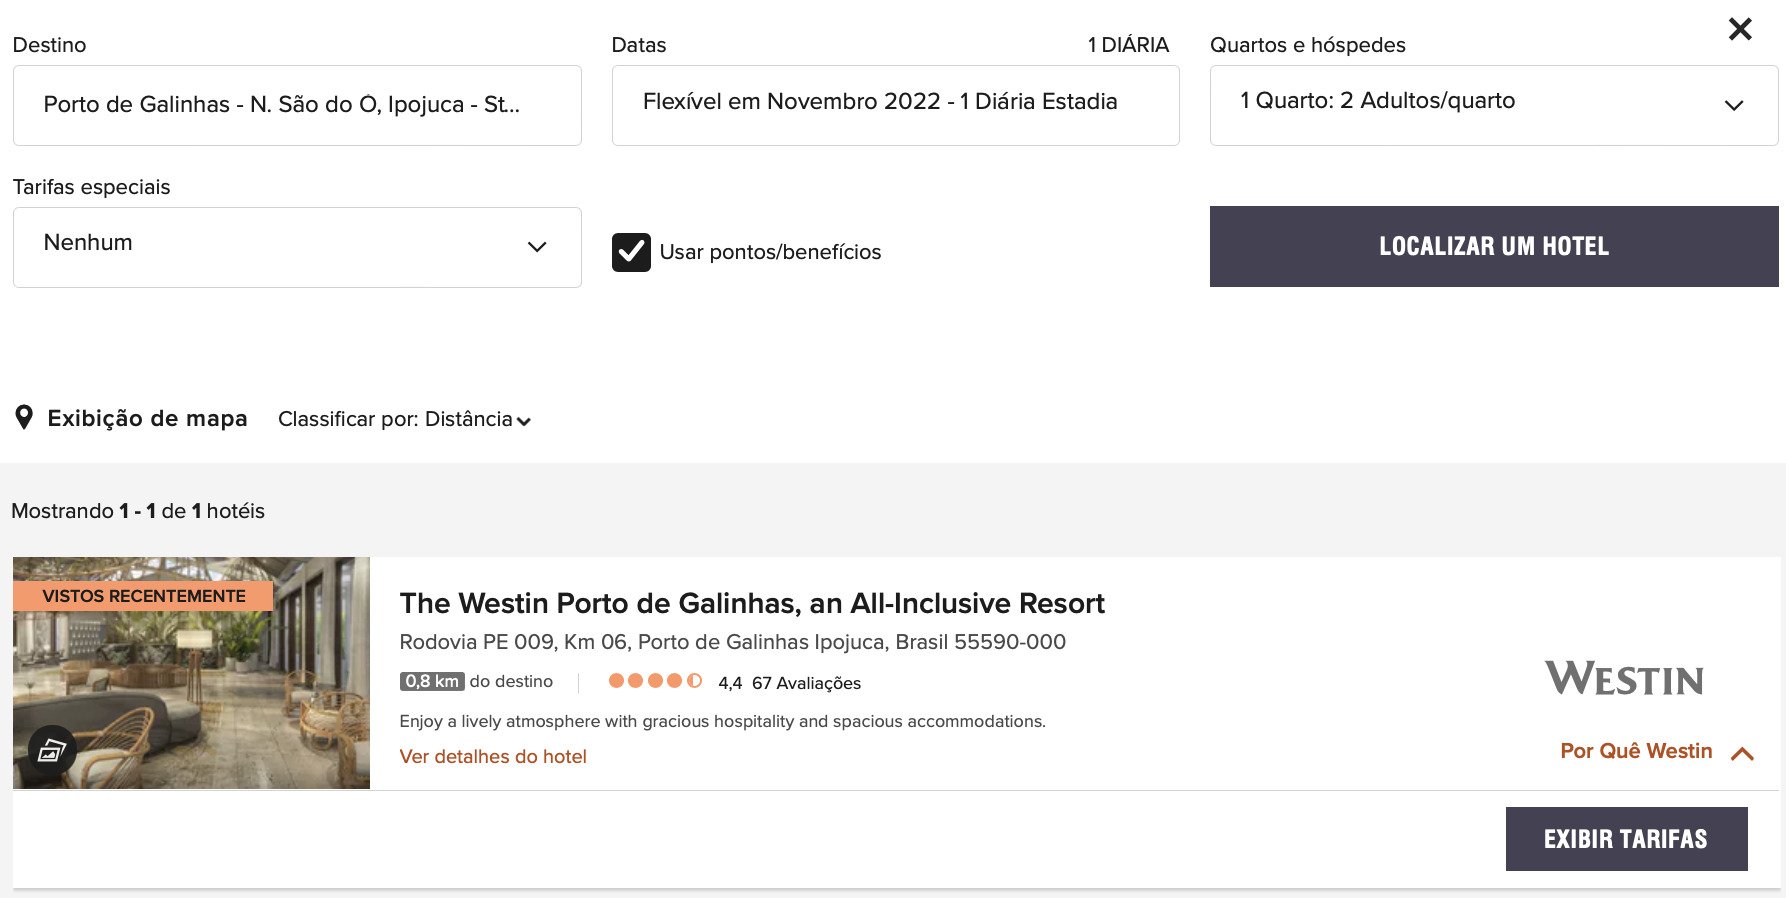Click the LOCALIZAR UM HOTEL button
Image resolution: width=1786 pixels, height=898 pixels.
coord(1494,247)
